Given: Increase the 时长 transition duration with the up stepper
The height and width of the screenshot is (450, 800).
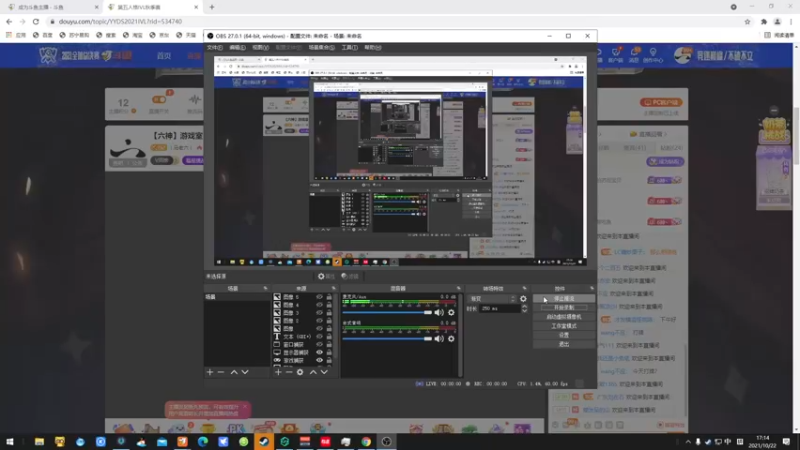Looking at the screenshot, I should click(524, 306).
